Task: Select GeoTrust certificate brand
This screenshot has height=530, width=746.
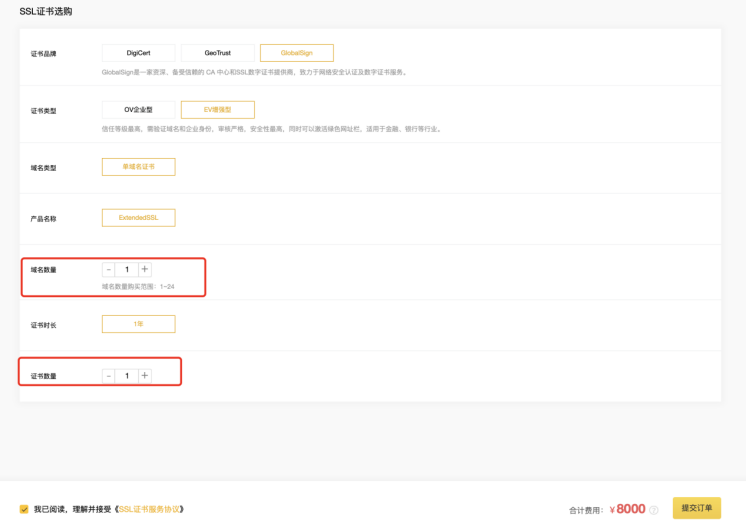Action: 217,53
